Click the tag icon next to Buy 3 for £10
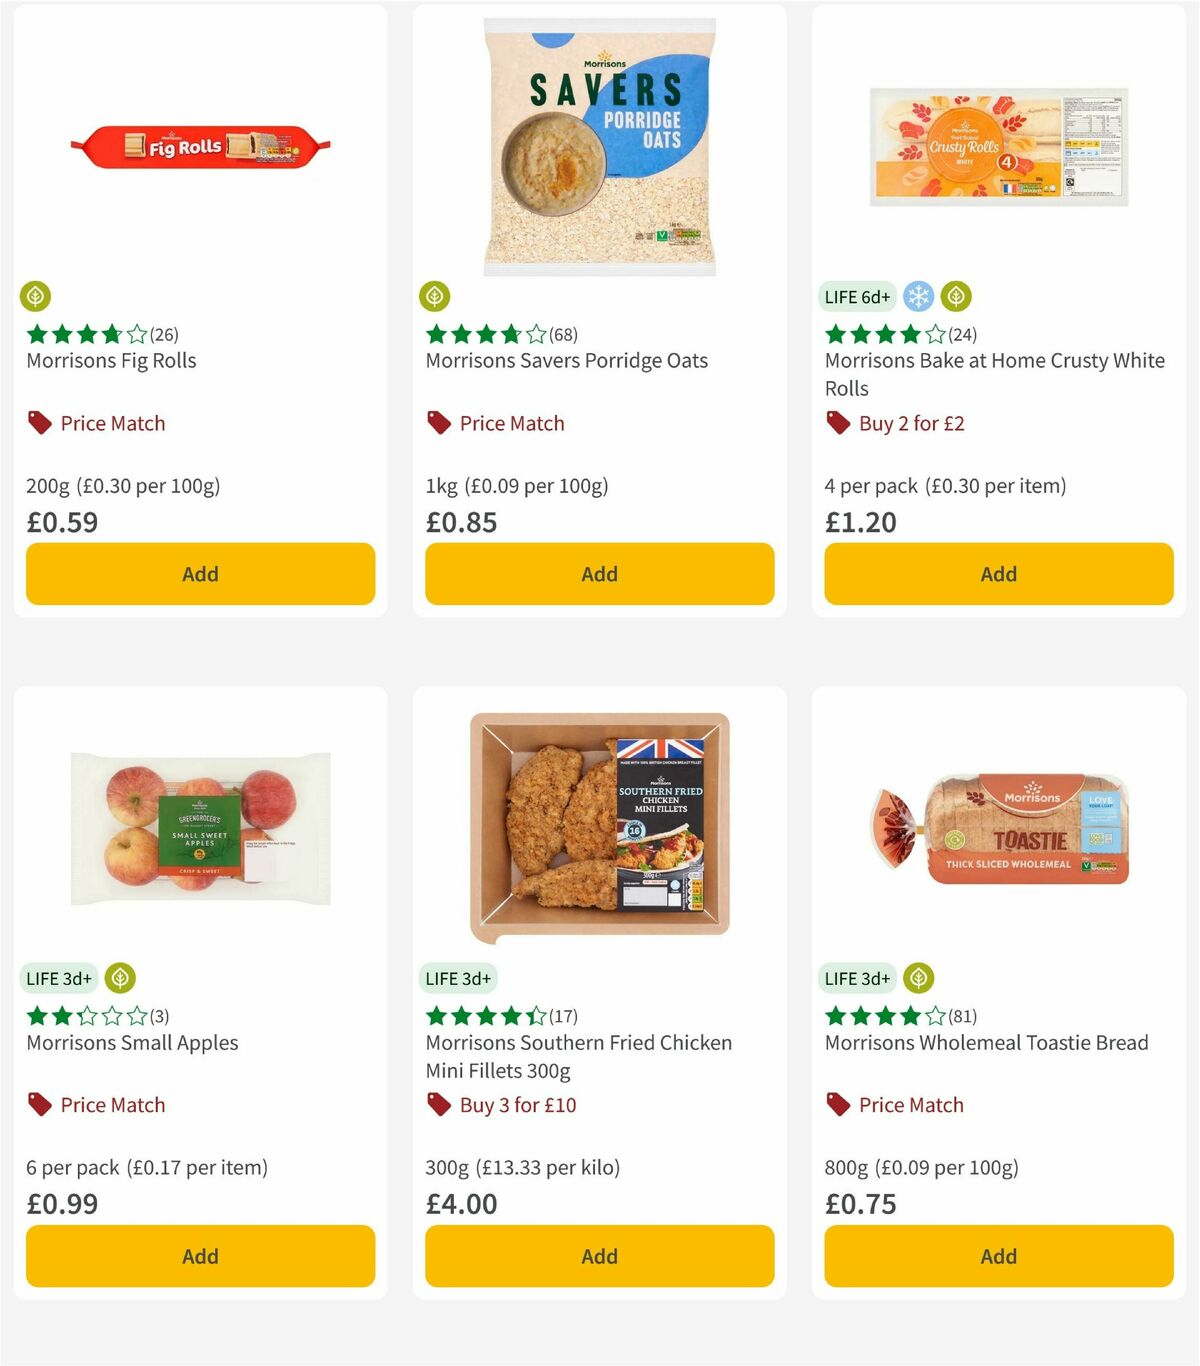The width and height of the screenshot is (1200, 1366). (x=437, y=1104)
